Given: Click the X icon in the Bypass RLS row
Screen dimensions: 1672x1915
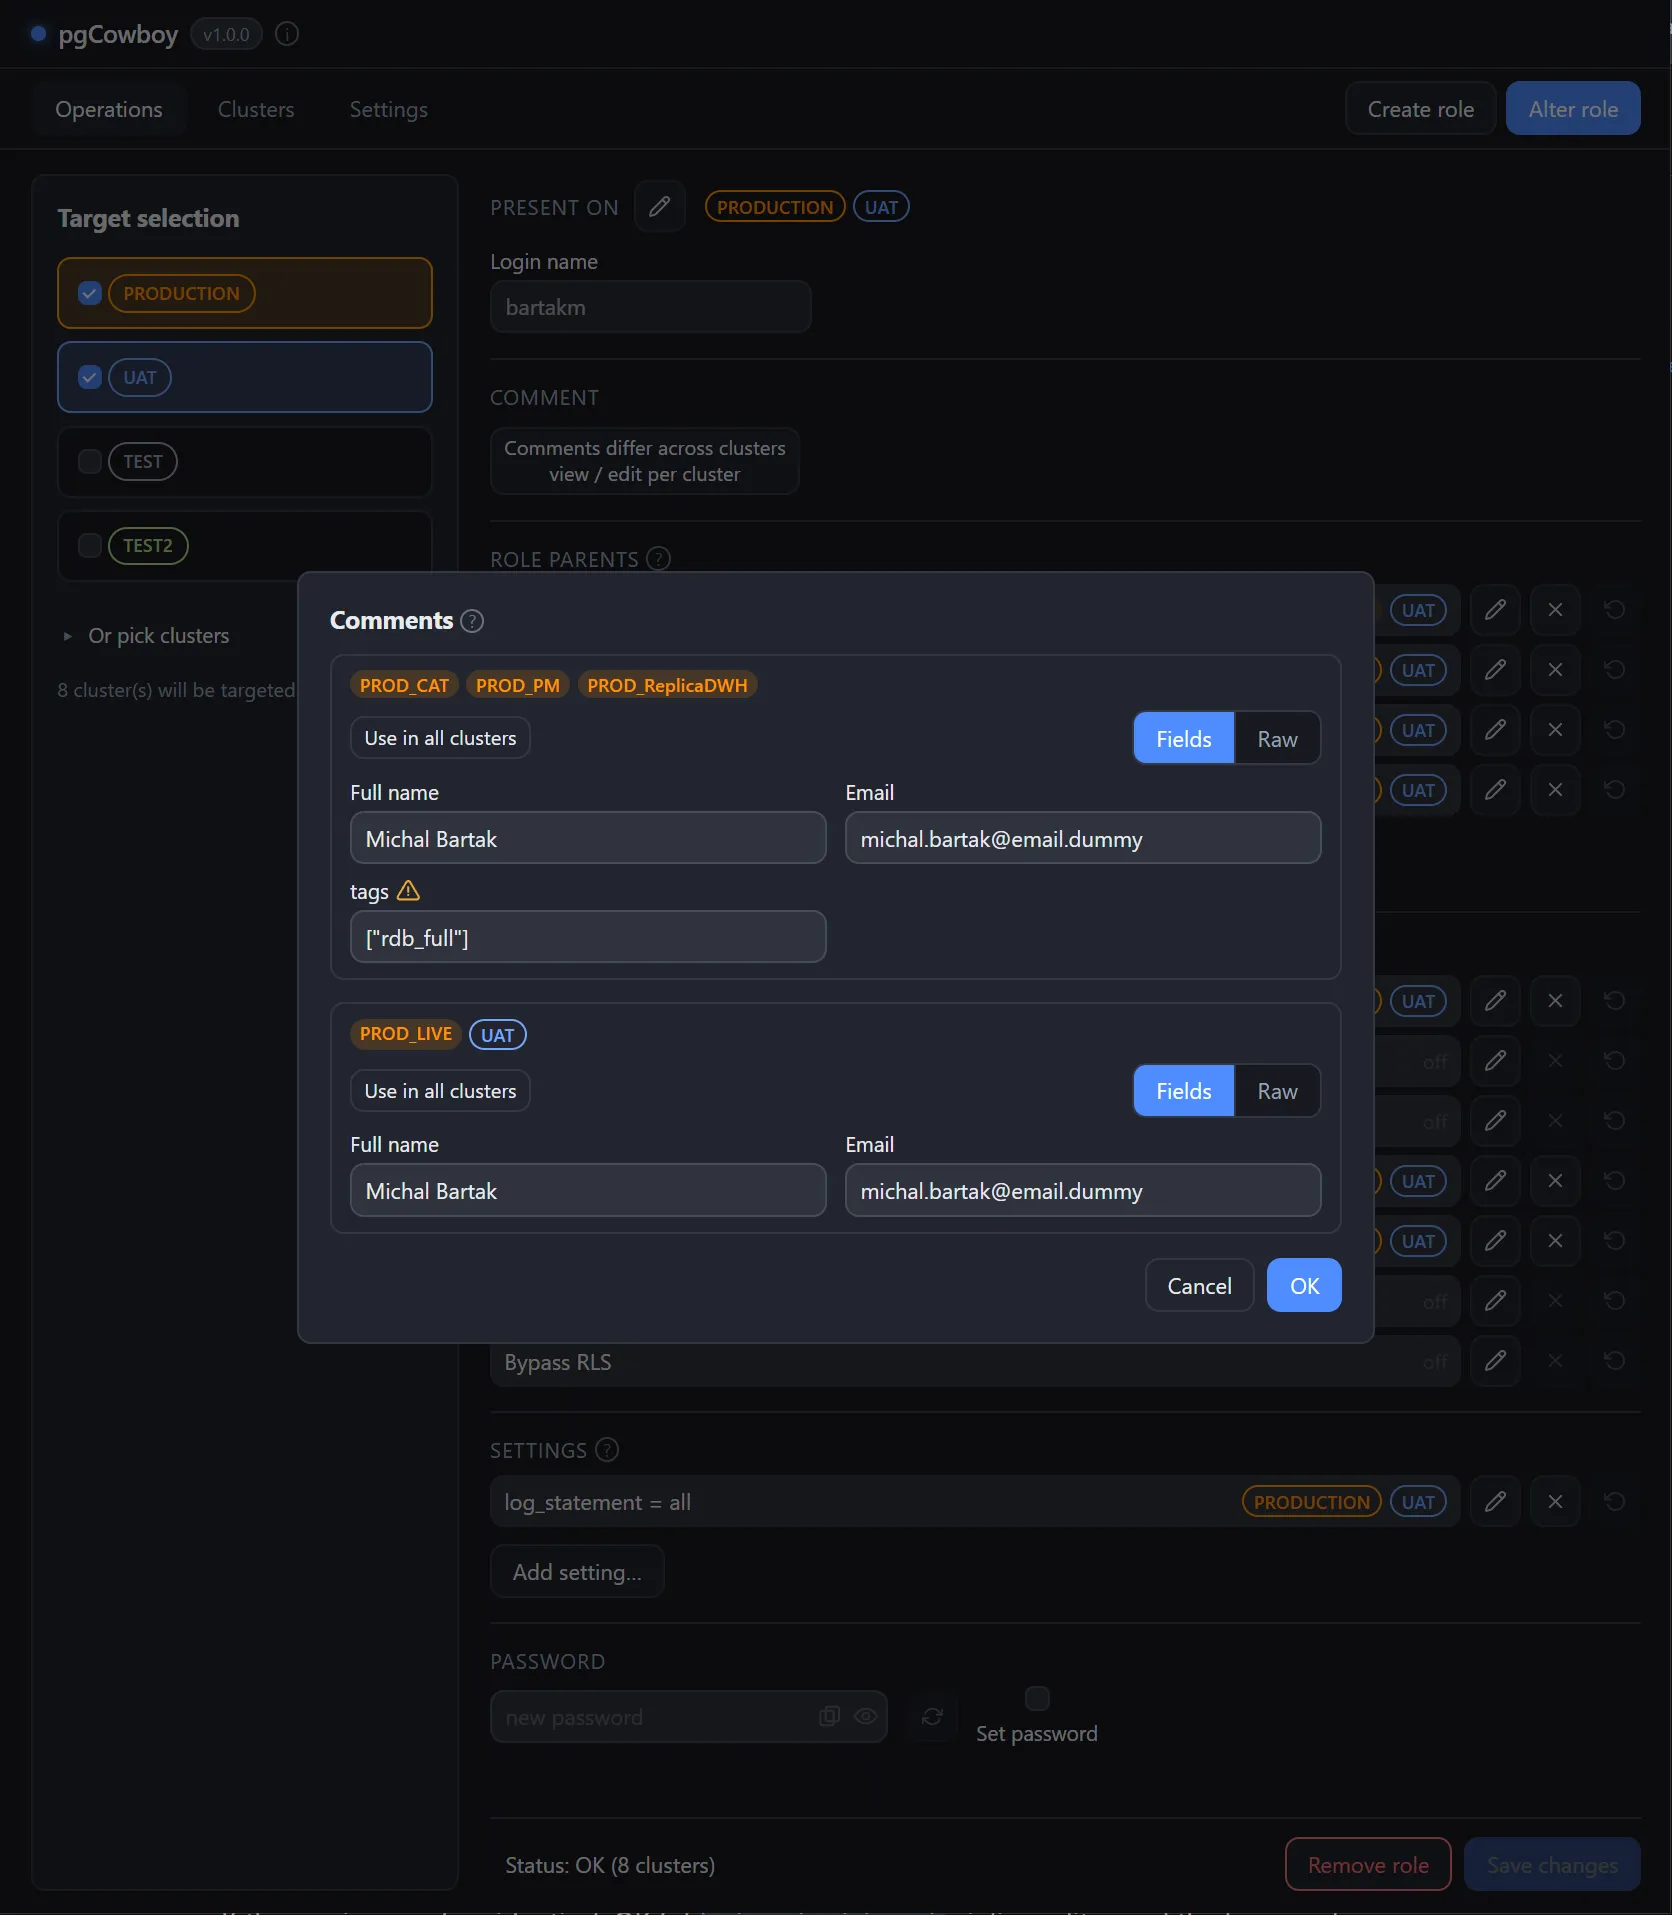Looking at the screenshot, I should click(x=1555, y=1360).
